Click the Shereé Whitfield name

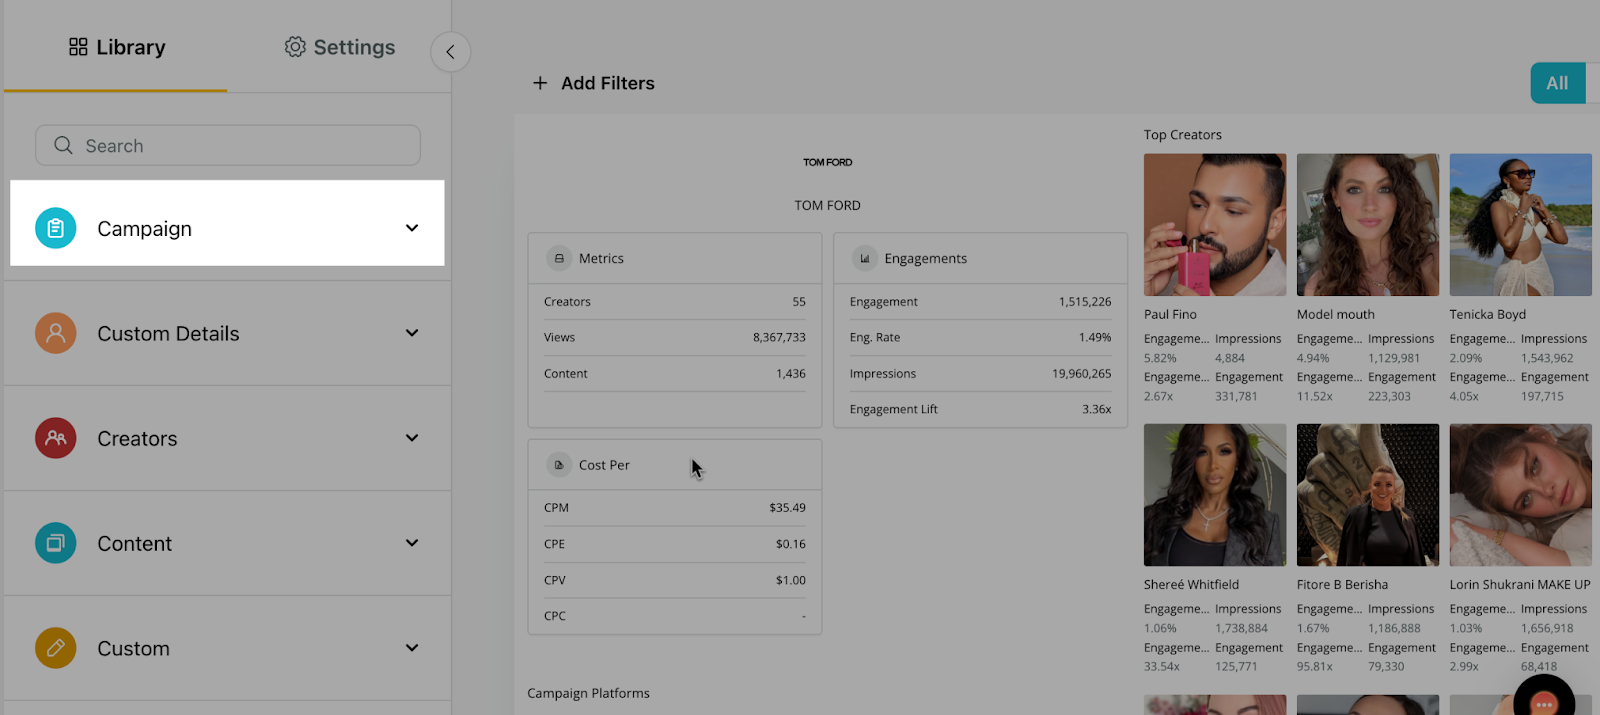click(x=1191, y=584)
